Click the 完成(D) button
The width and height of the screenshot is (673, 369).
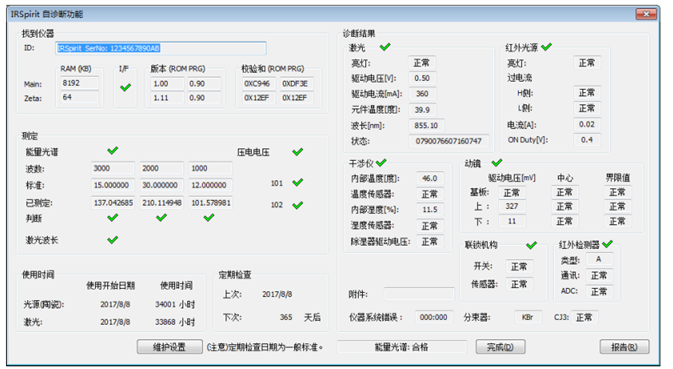click(500, 347)
